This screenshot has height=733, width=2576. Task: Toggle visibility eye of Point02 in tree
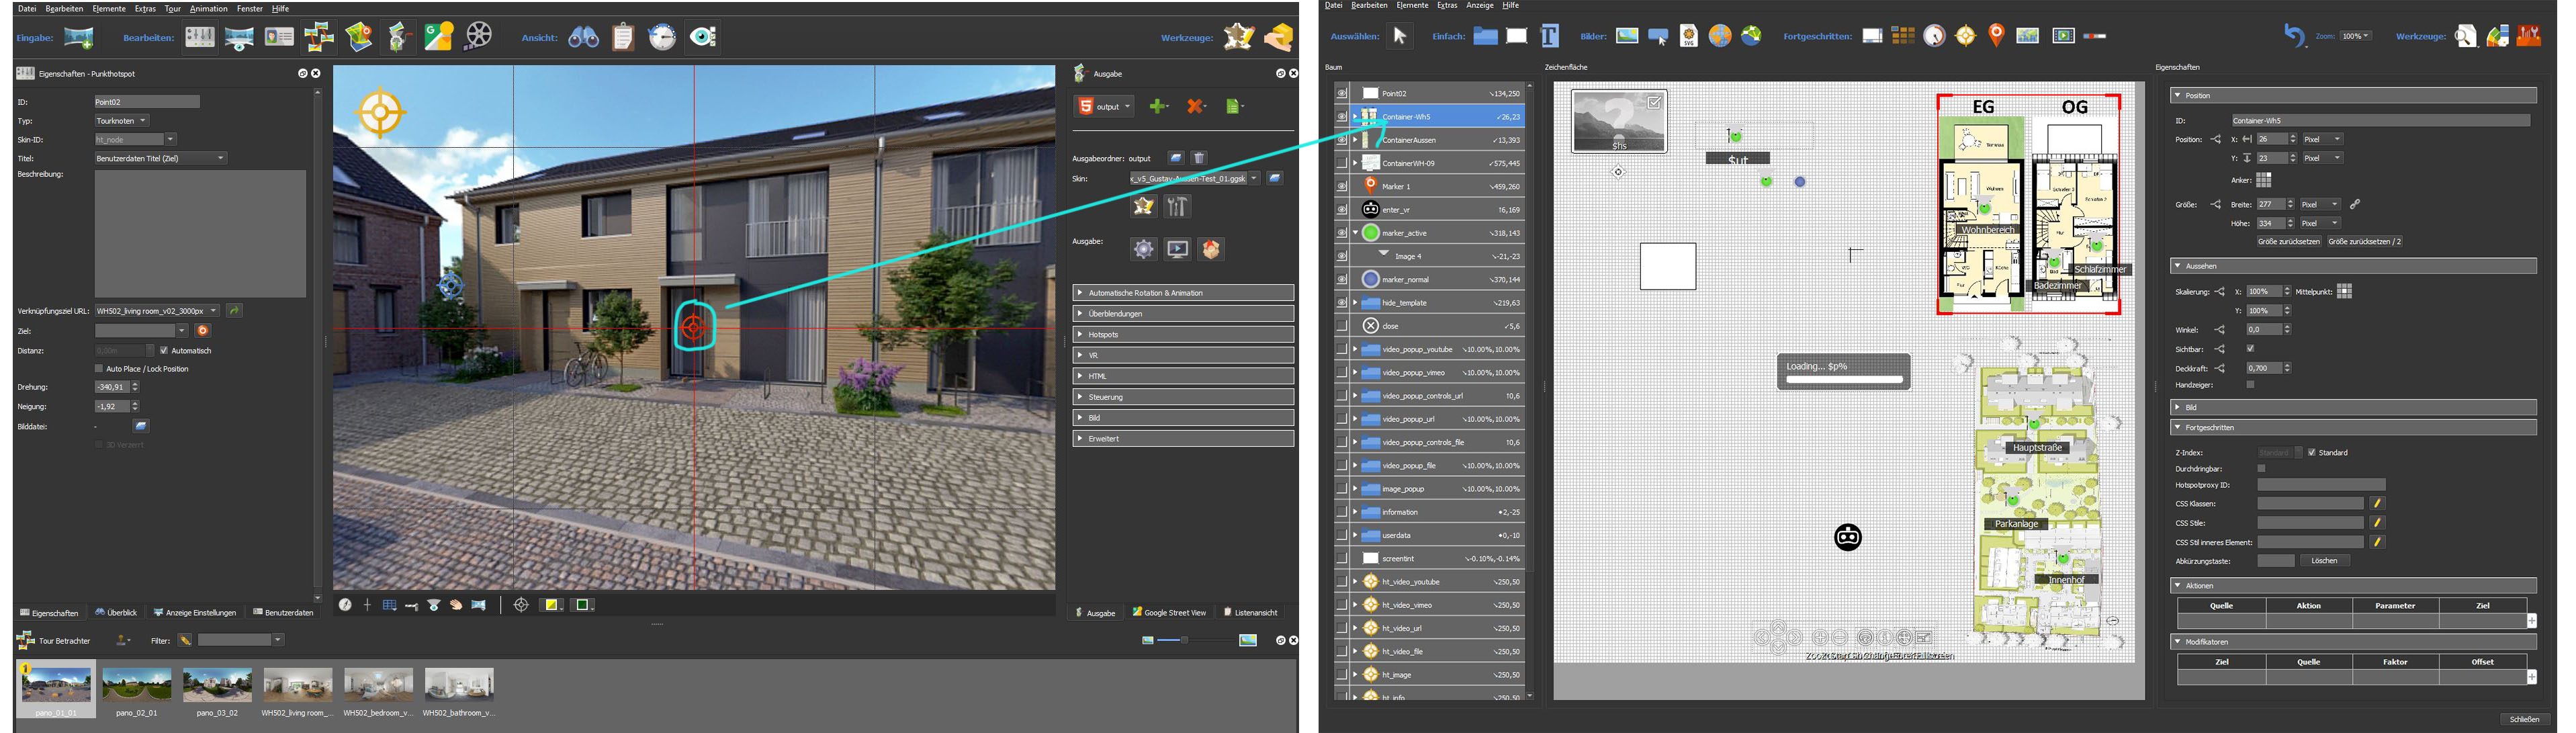click(x=1341, y=93)
